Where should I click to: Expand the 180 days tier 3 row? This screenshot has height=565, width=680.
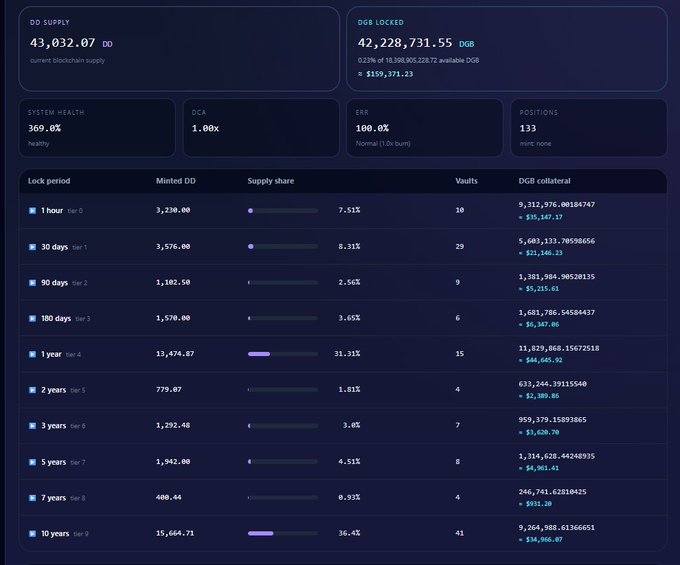32,319
